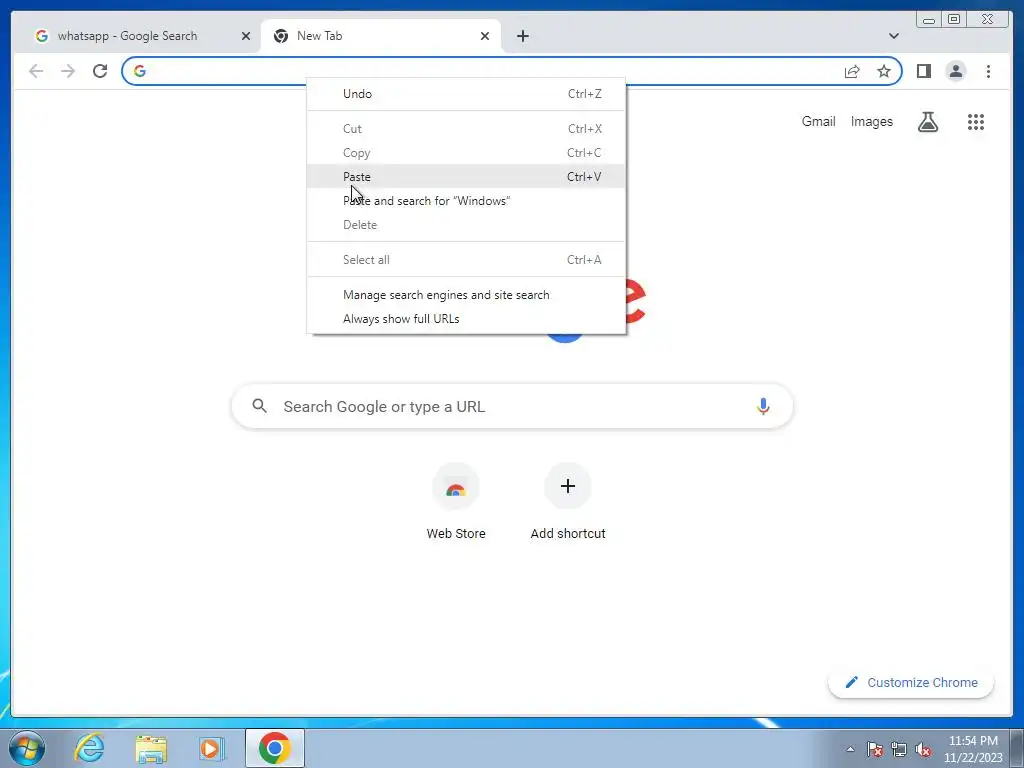Open a new tab with the plus button
The height and width of the screenshot is (768, 1024).
pos(522,36)
